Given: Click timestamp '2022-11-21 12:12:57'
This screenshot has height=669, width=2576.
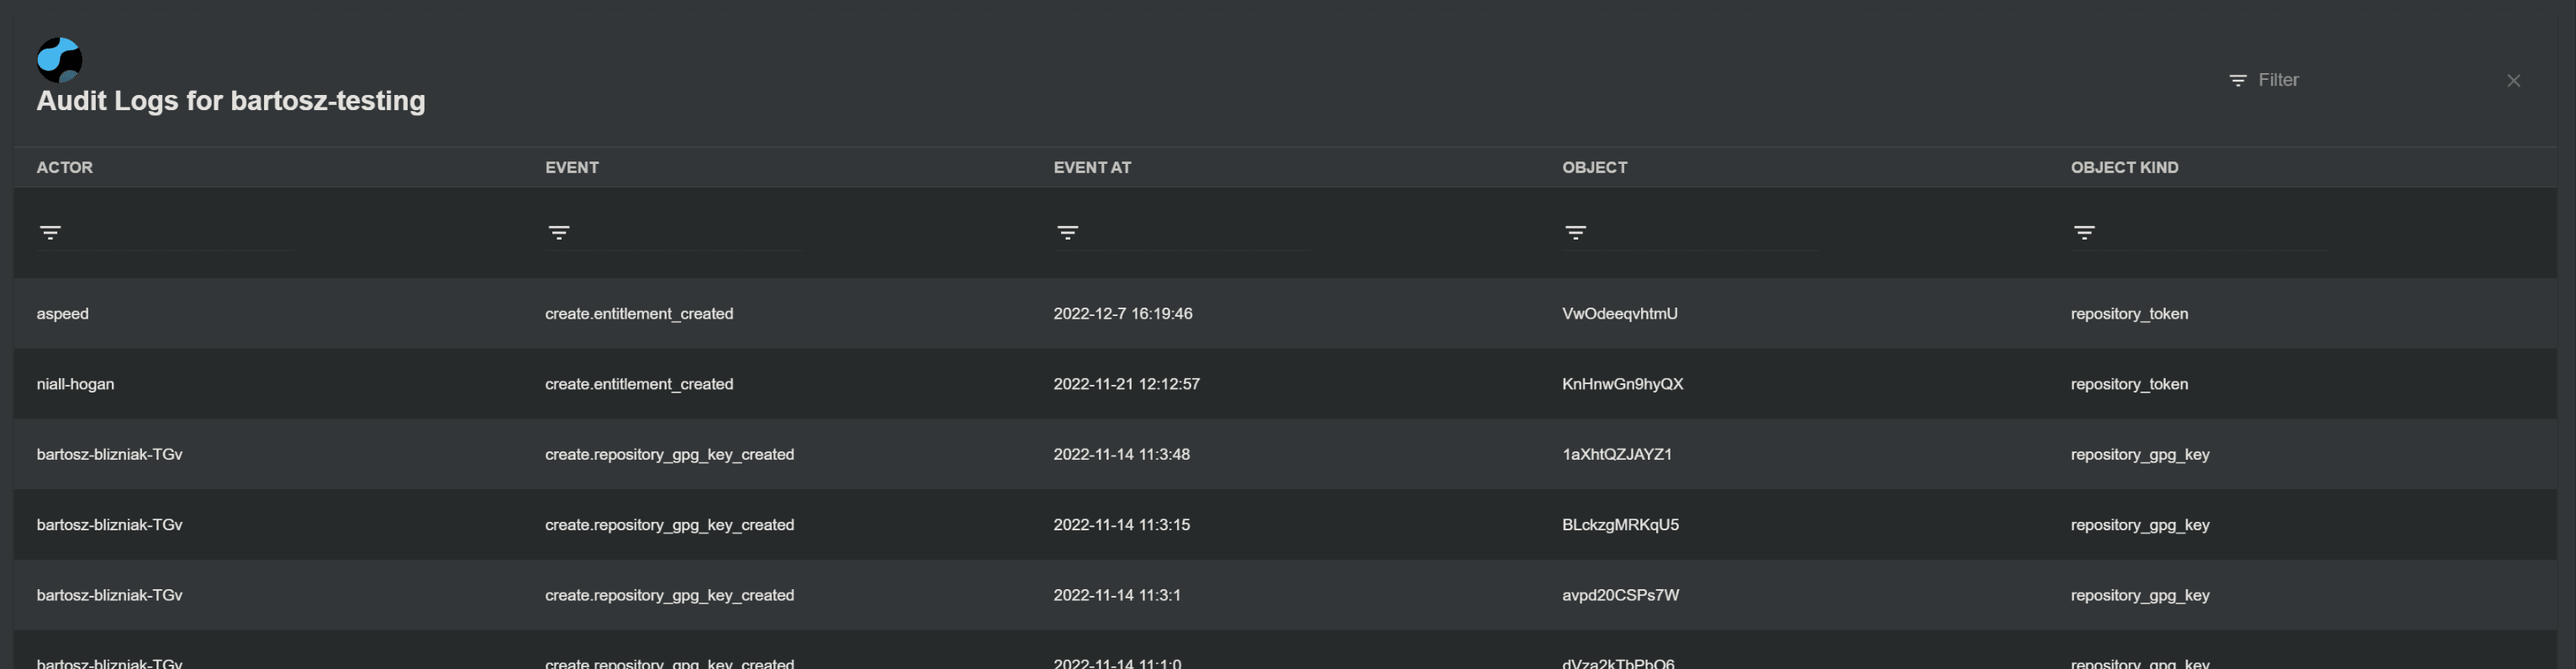Looking at the screenshot, I should 1127,384.
